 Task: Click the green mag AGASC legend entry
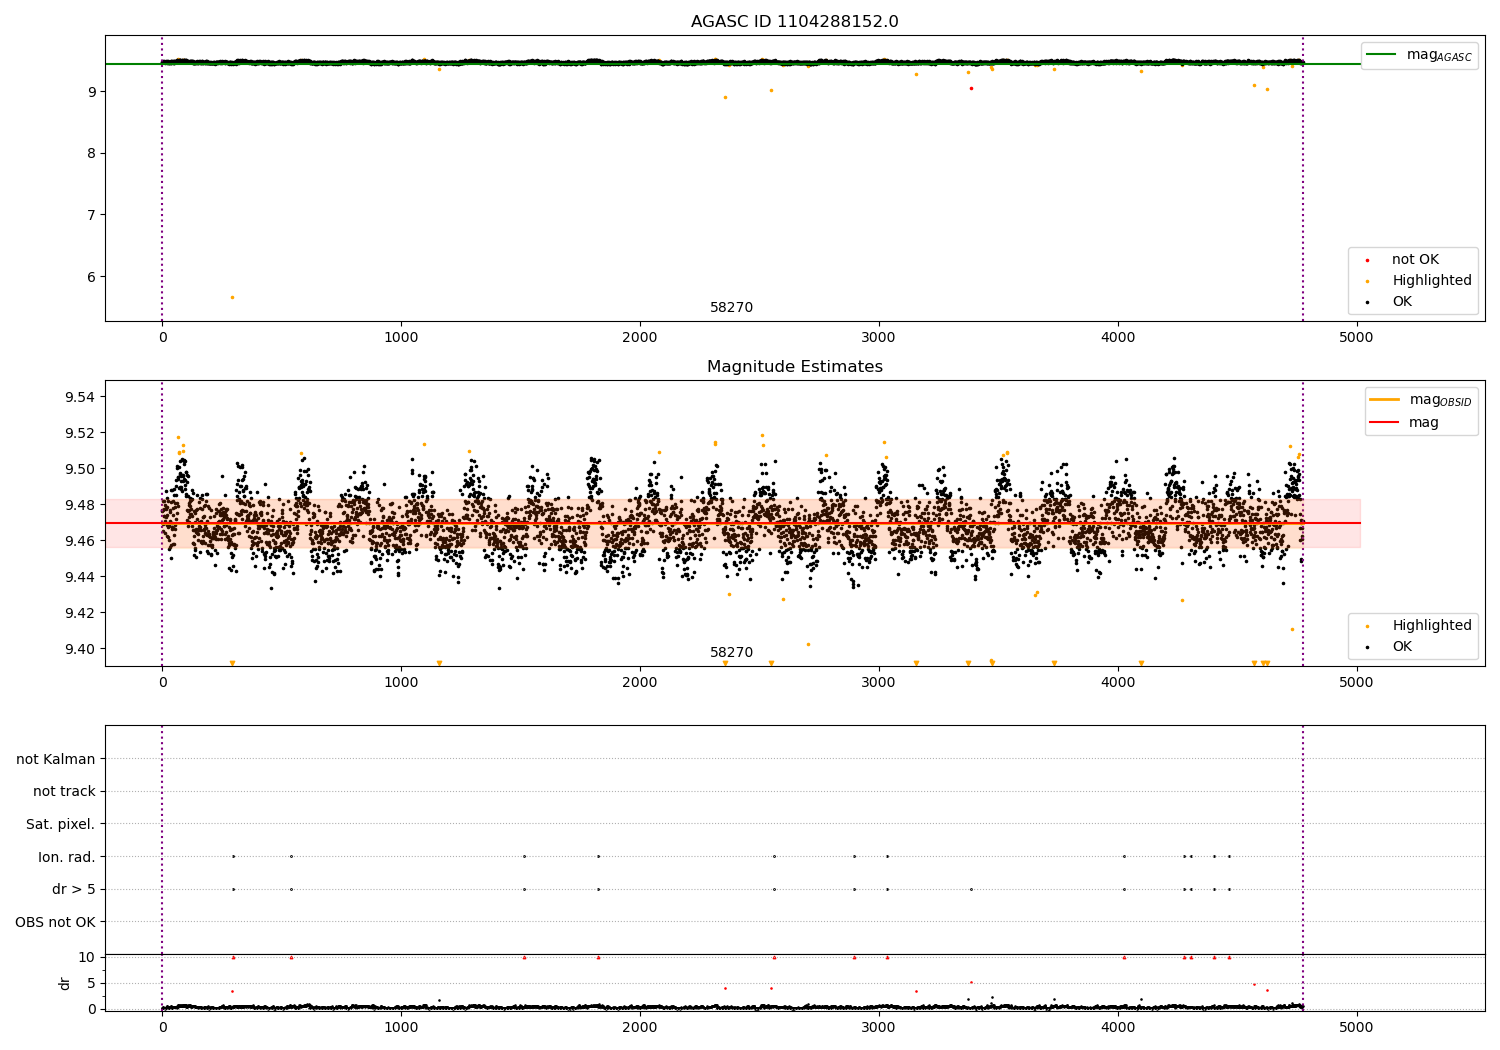point(1419,55)
